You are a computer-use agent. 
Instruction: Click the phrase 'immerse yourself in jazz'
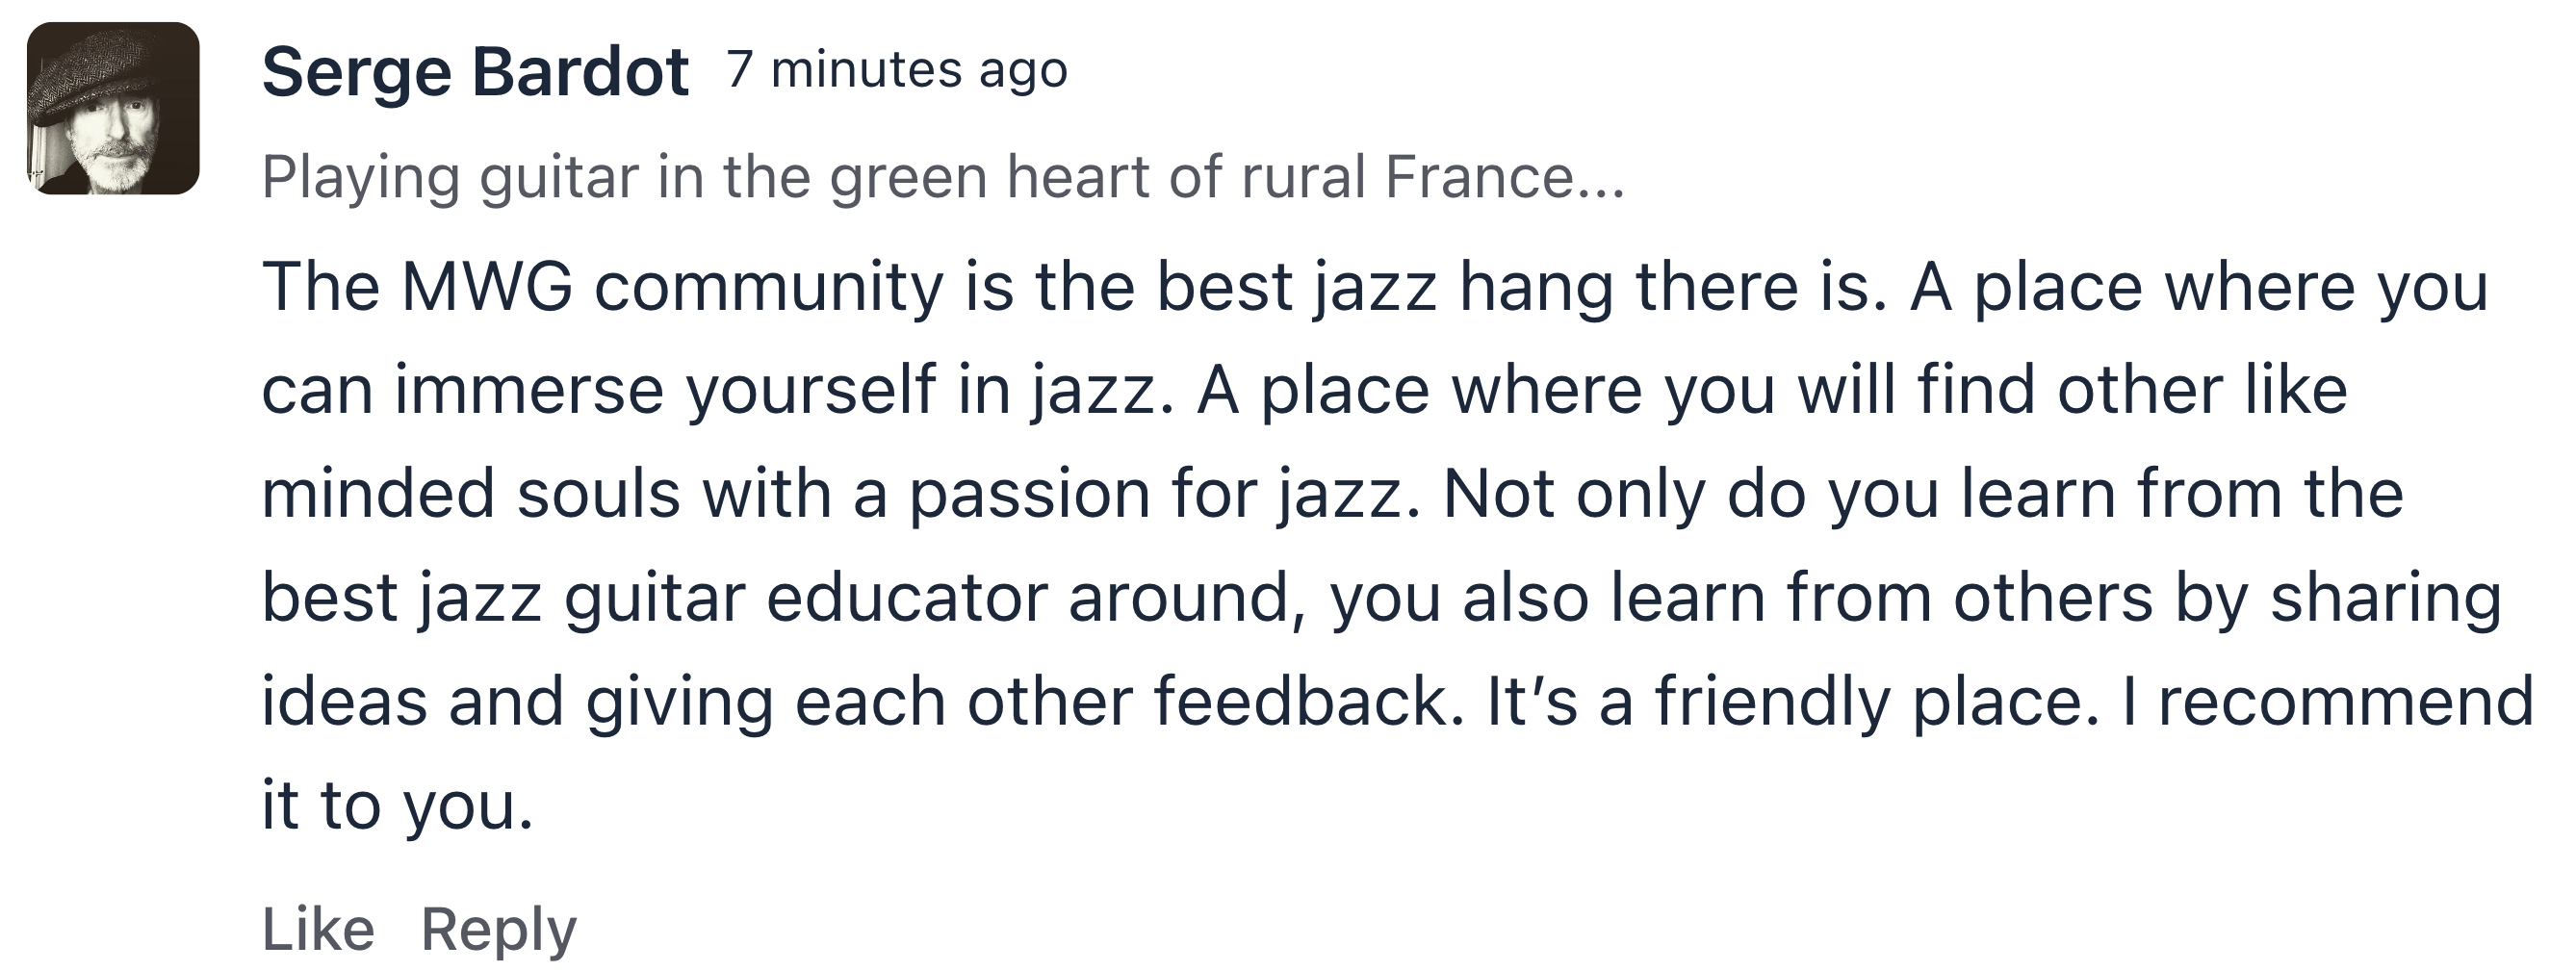776,391
